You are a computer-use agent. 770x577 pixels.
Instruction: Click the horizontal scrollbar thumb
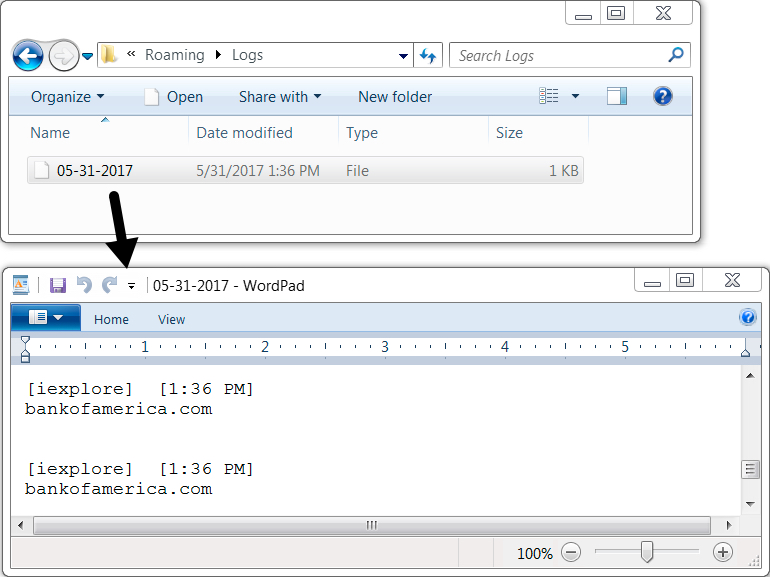372,525
